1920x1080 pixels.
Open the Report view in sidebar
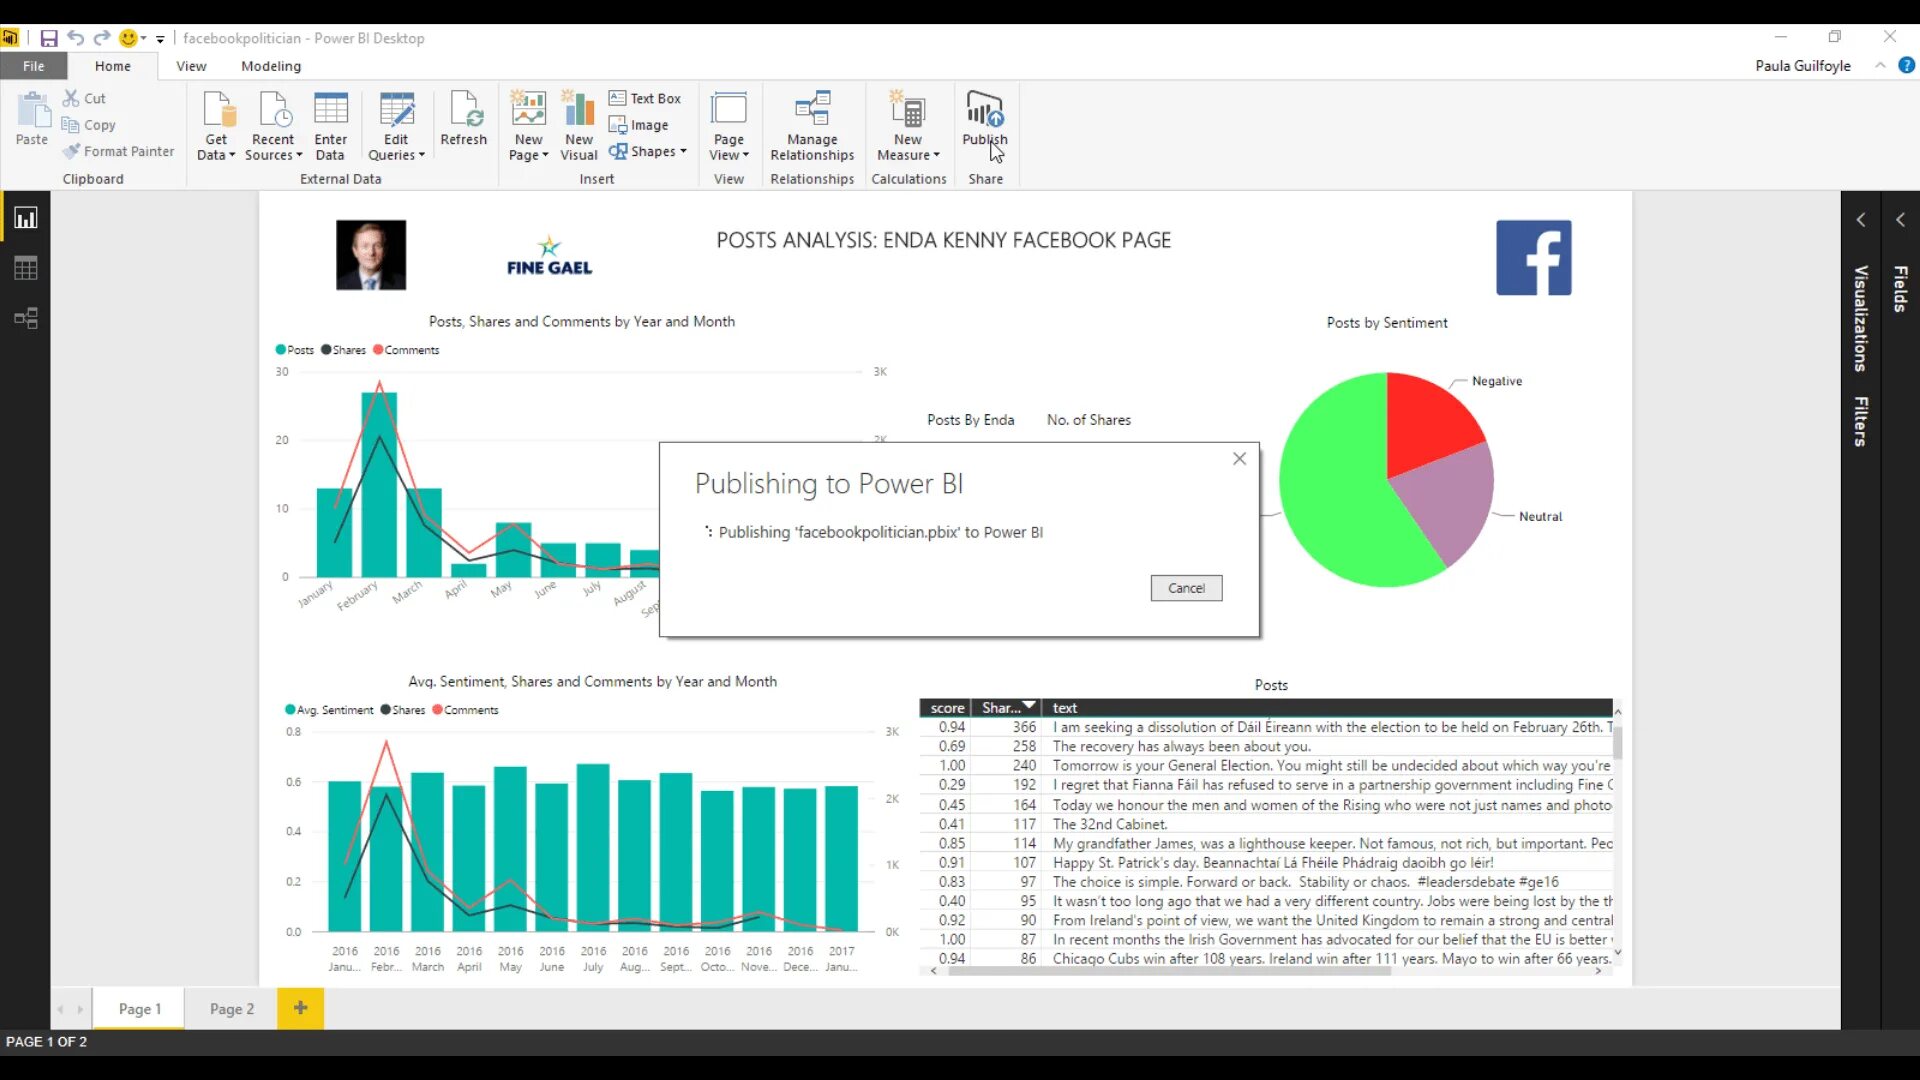tap(25, 218)
